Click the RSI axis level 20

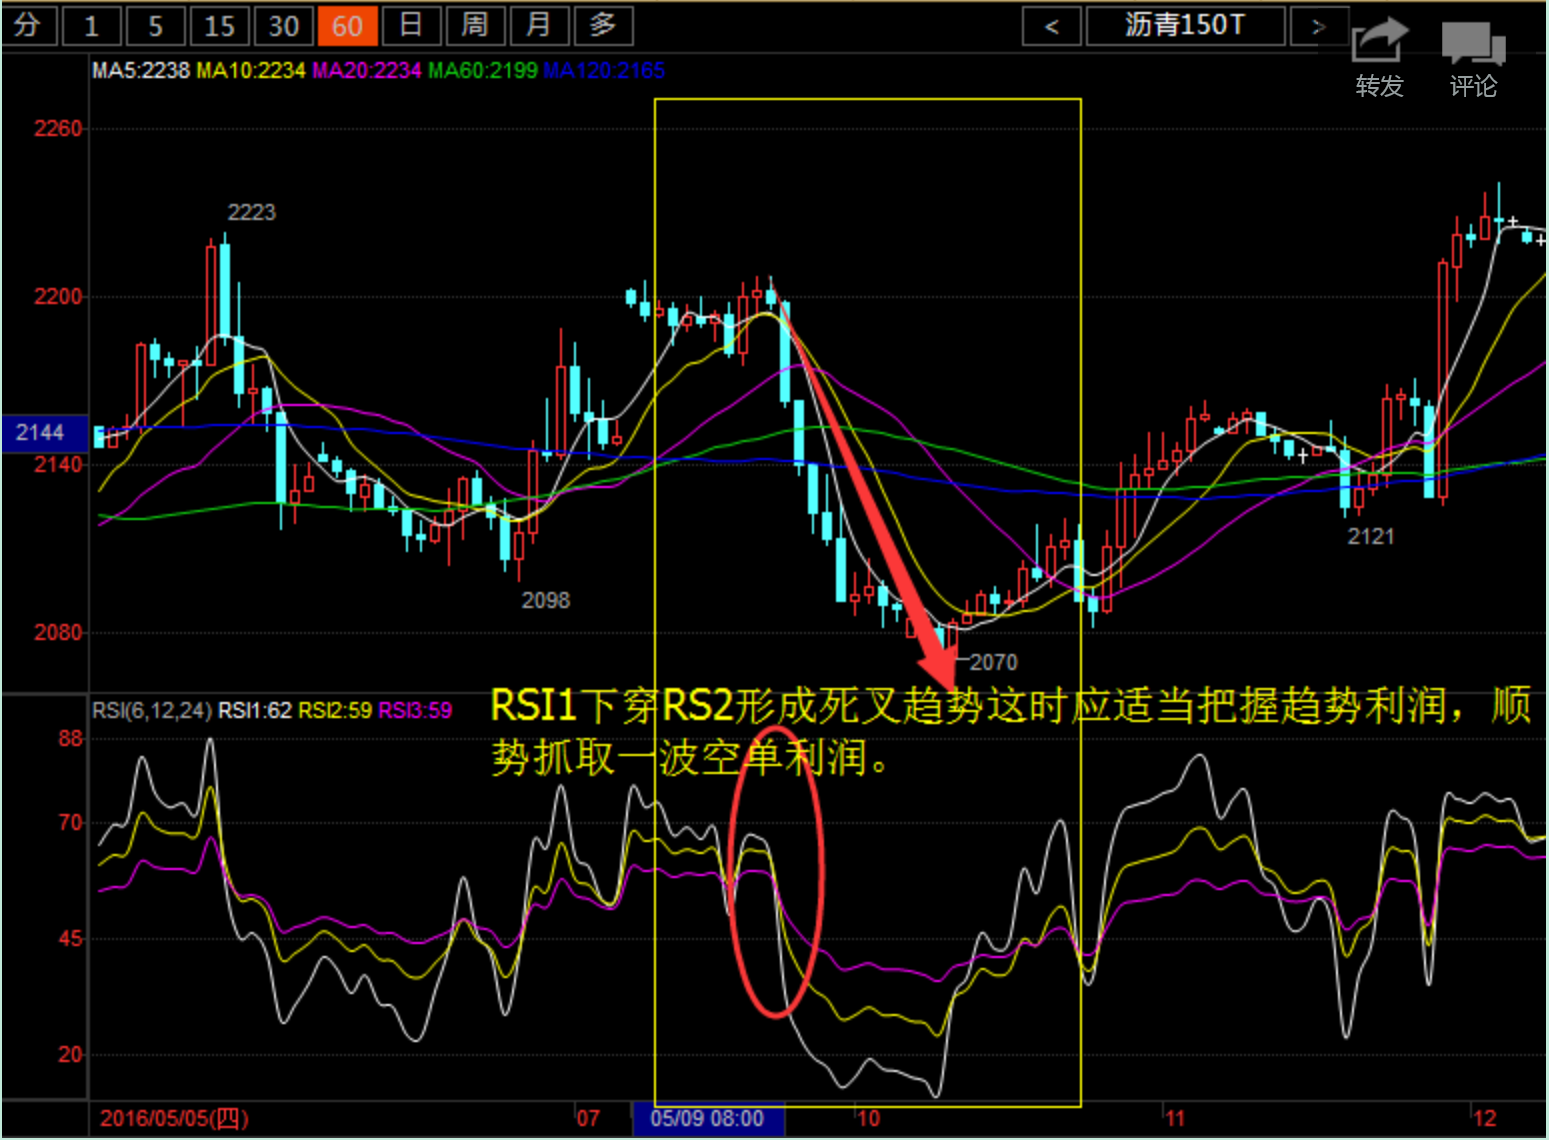tap(71, 1054)
